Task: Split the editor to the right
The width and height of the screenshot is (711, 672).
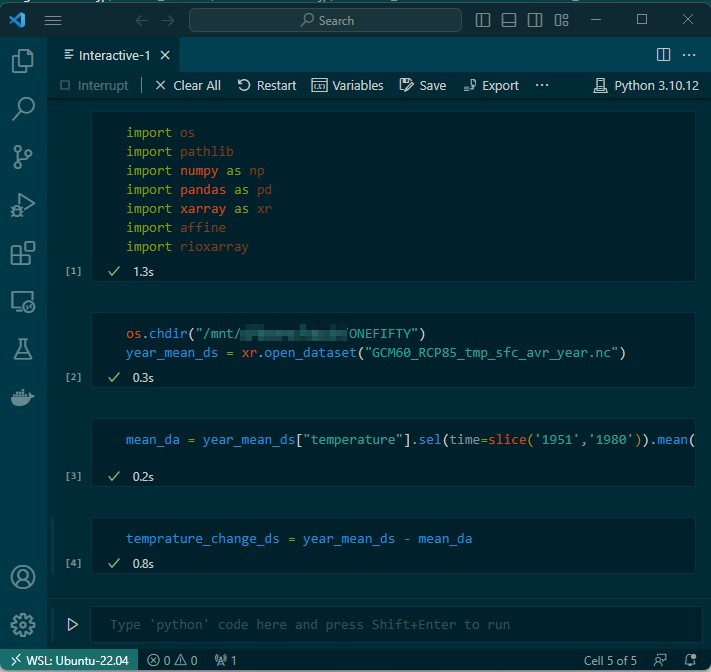Action: 663,55
